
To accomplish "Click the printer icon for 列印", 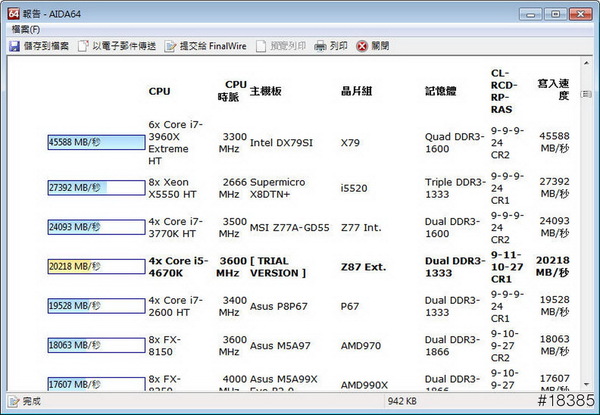I will 320,46.
